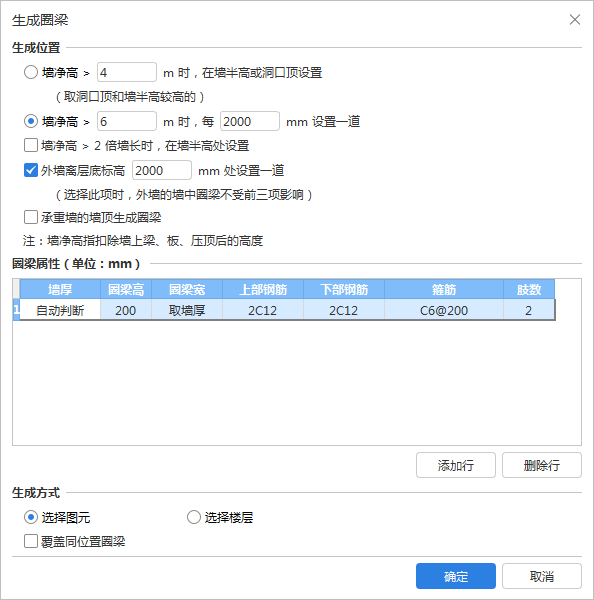Click the 上部钢筋 column header
The height and width of the screenshot is (600, 594).
263,289
